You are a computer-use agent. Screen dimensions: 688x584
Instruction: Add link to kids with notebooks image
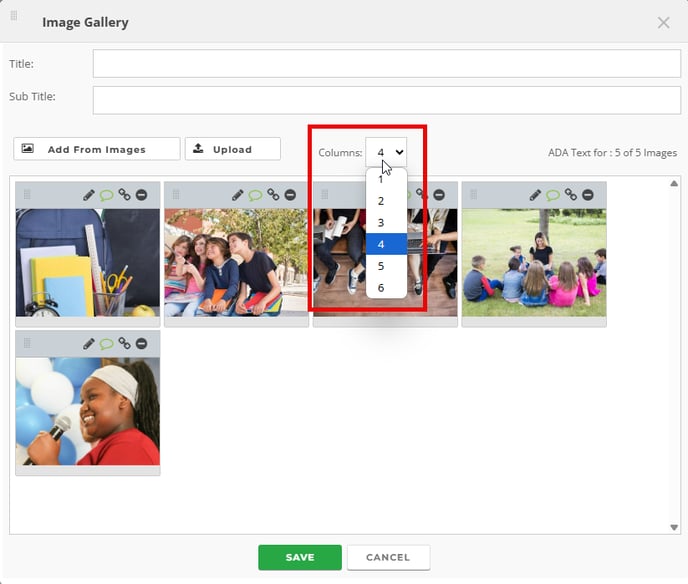tap(273, 194)
